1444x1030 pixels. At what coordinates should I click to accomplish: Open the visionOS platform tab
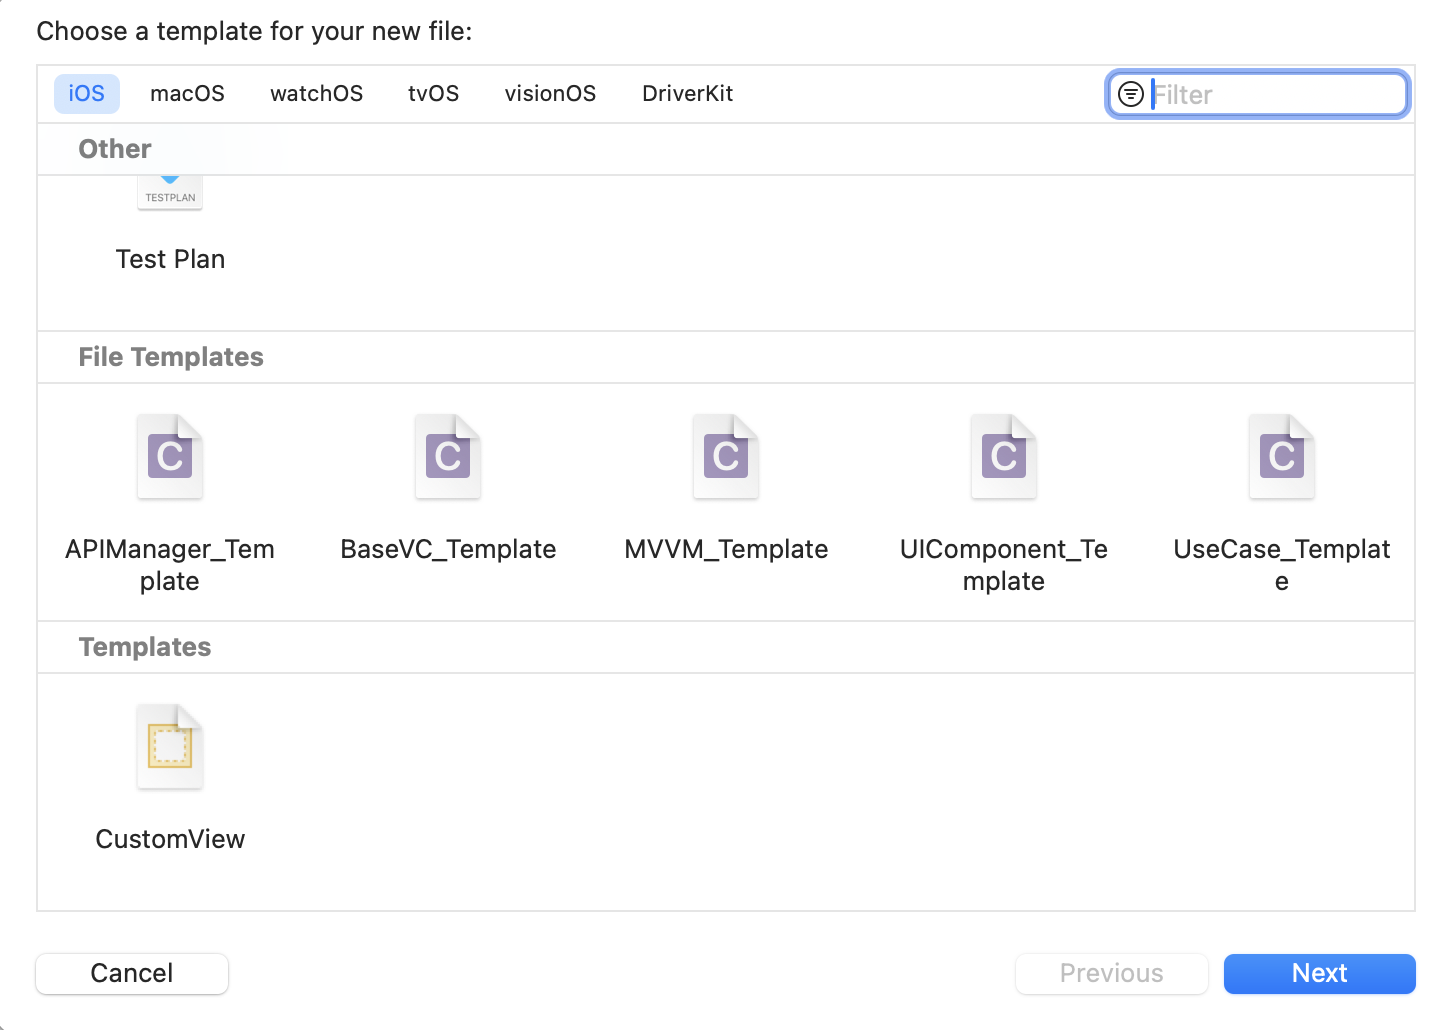[550, 94]
